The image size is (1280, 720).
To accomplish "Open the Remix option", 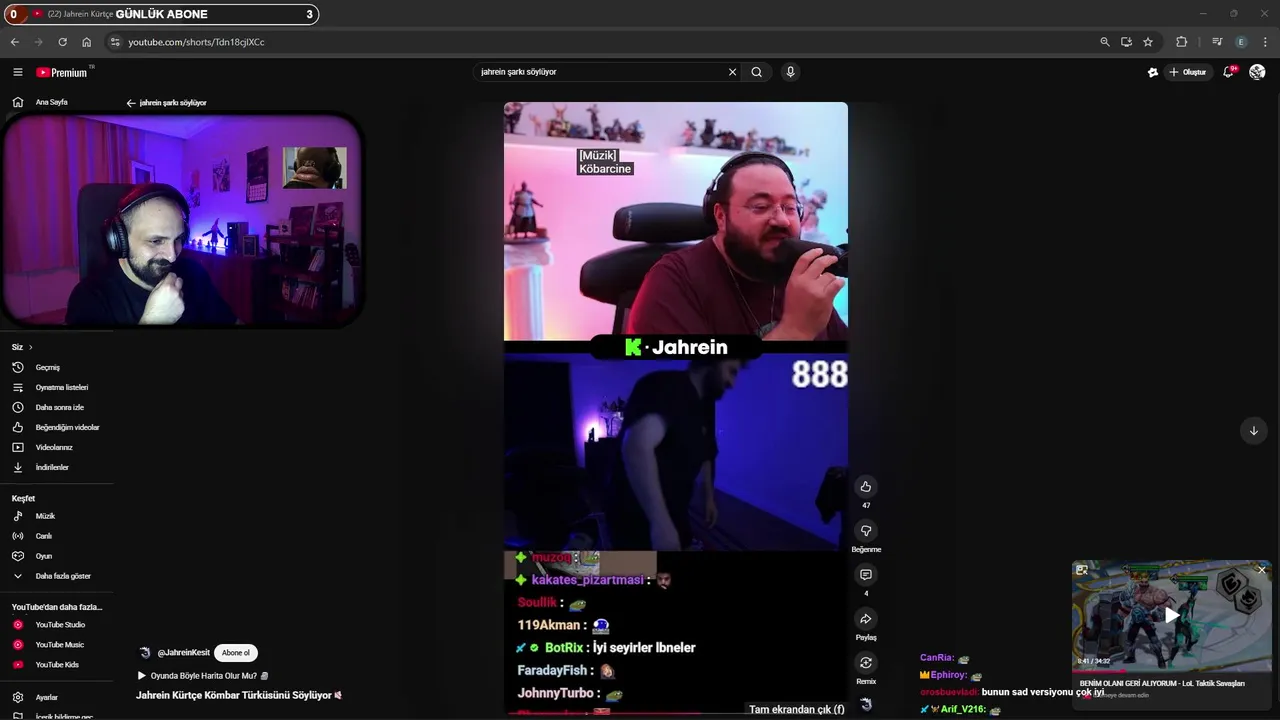I will [866, 663].
